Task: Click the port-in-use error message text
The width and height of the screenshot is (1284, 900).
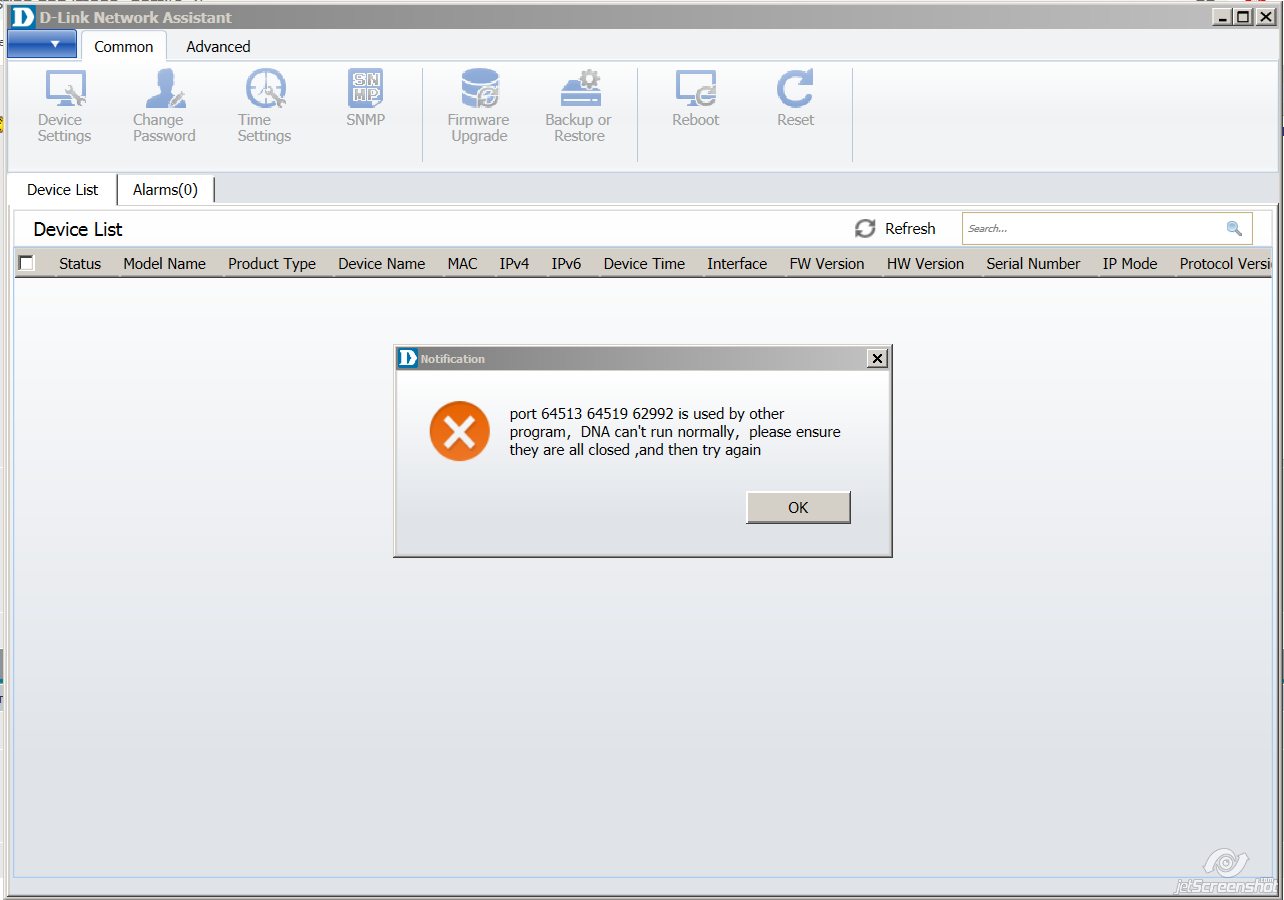Action: [x=675, y=432]
